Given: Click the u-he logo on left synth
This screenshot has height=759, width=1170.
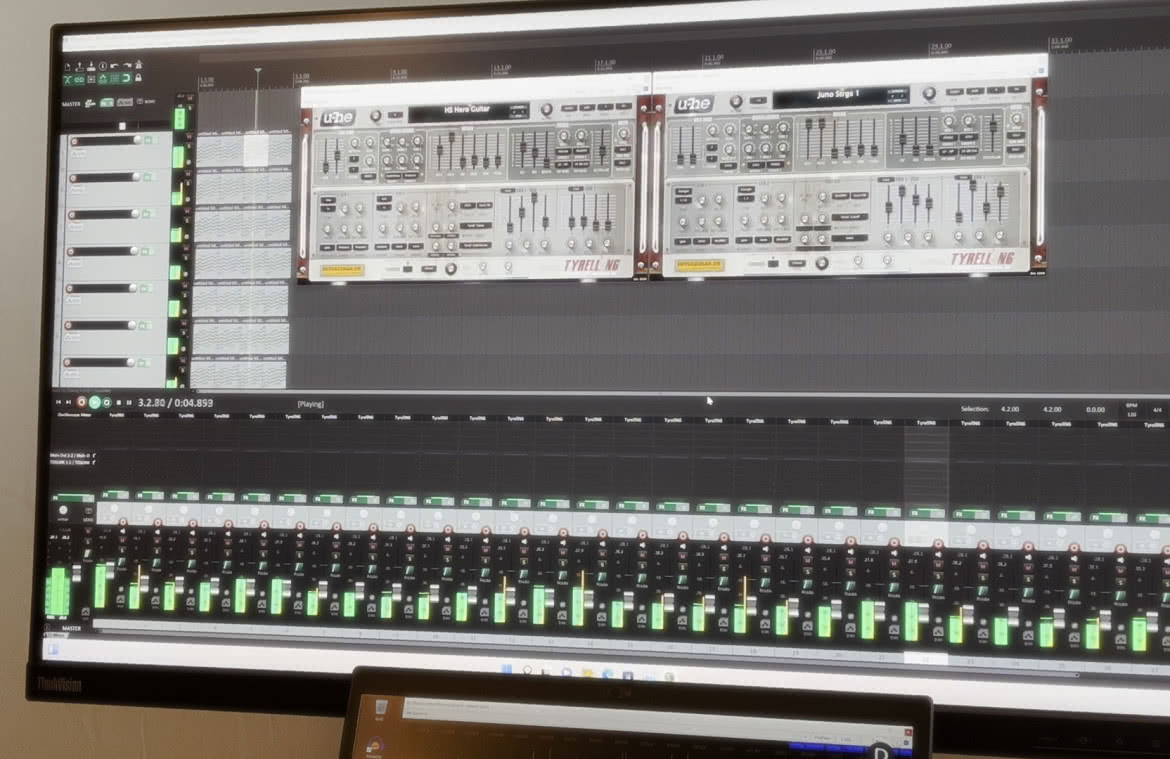Looking at the screenshot, I should [x=339, y=118].
